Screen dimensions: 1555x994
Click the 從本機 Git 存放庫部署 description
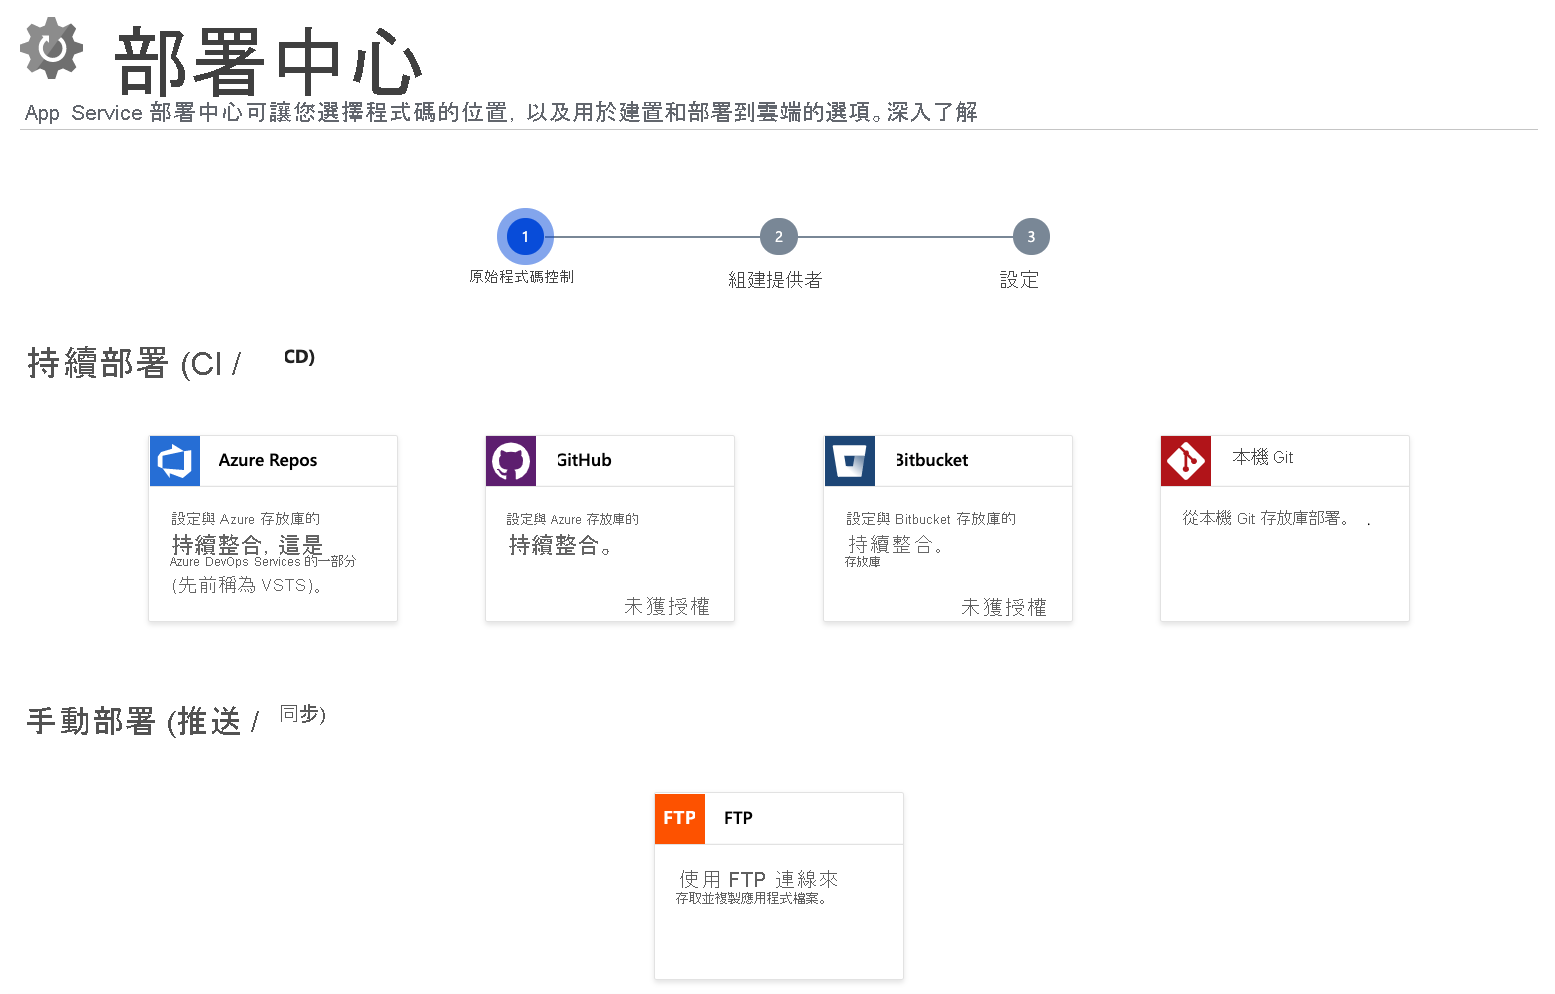coord(1267,518)
